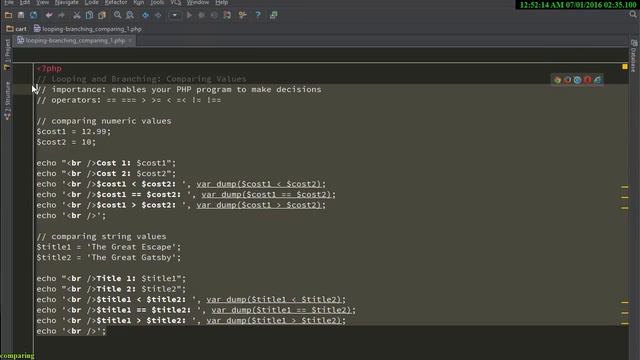Click the Synchronize refresh icon

(33, 15)
